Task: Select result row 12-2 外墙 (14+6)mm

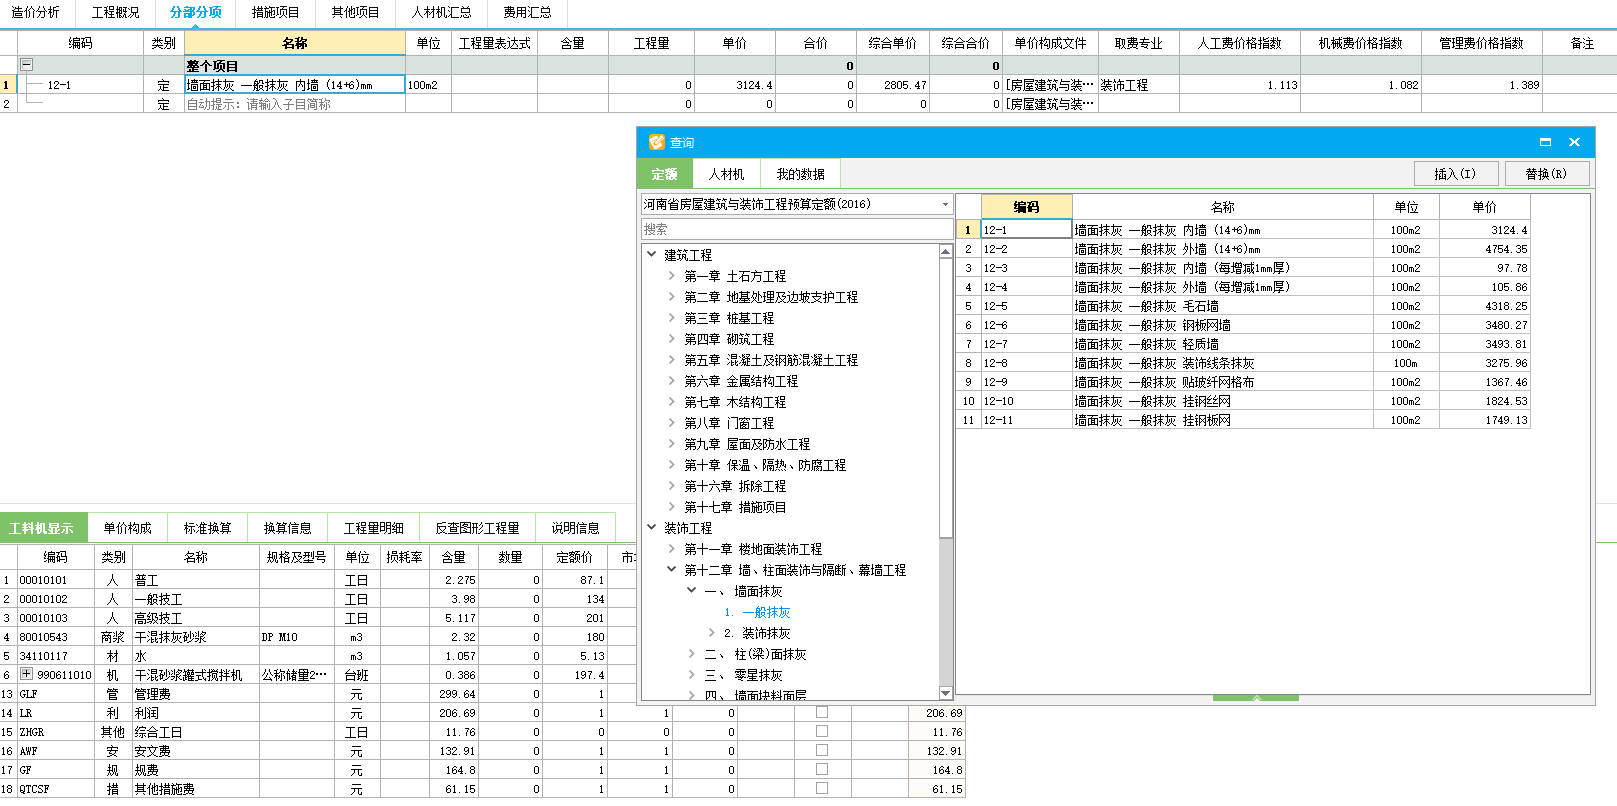Action: [x=1243, y=249]
